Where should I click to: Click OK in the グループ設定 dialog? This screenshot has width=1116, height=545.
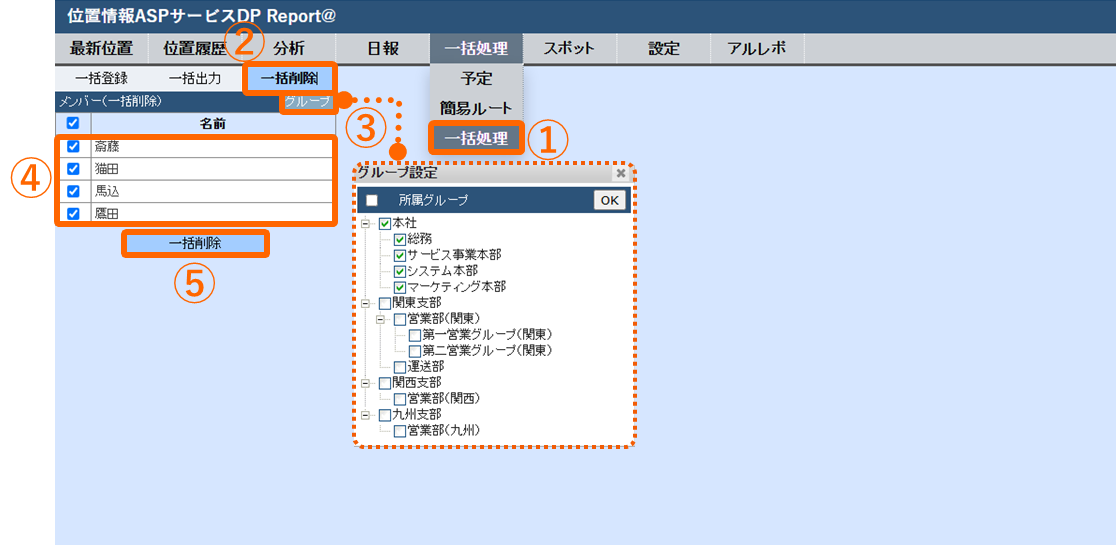click(610, 201)
